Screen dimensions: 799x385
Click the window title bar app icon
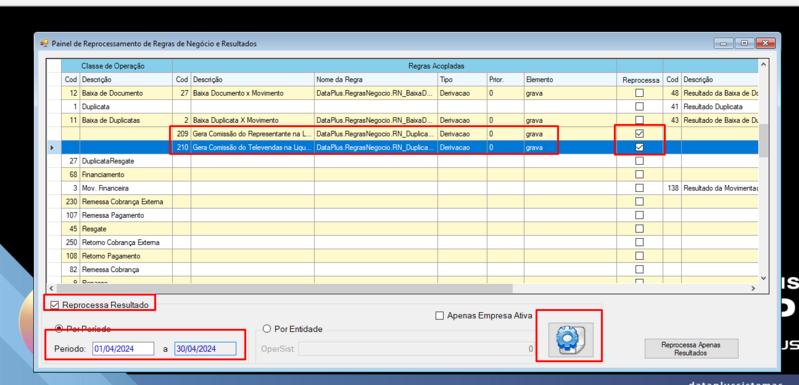[44, 44]
